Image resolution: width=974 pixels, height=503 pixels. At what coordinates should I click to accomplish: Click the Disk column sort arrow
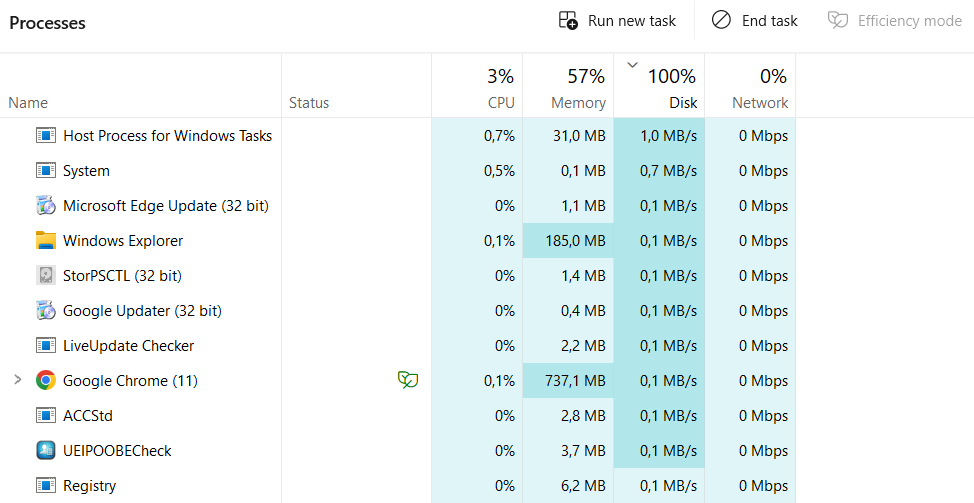pyautogui.click(x=632, y=65)
